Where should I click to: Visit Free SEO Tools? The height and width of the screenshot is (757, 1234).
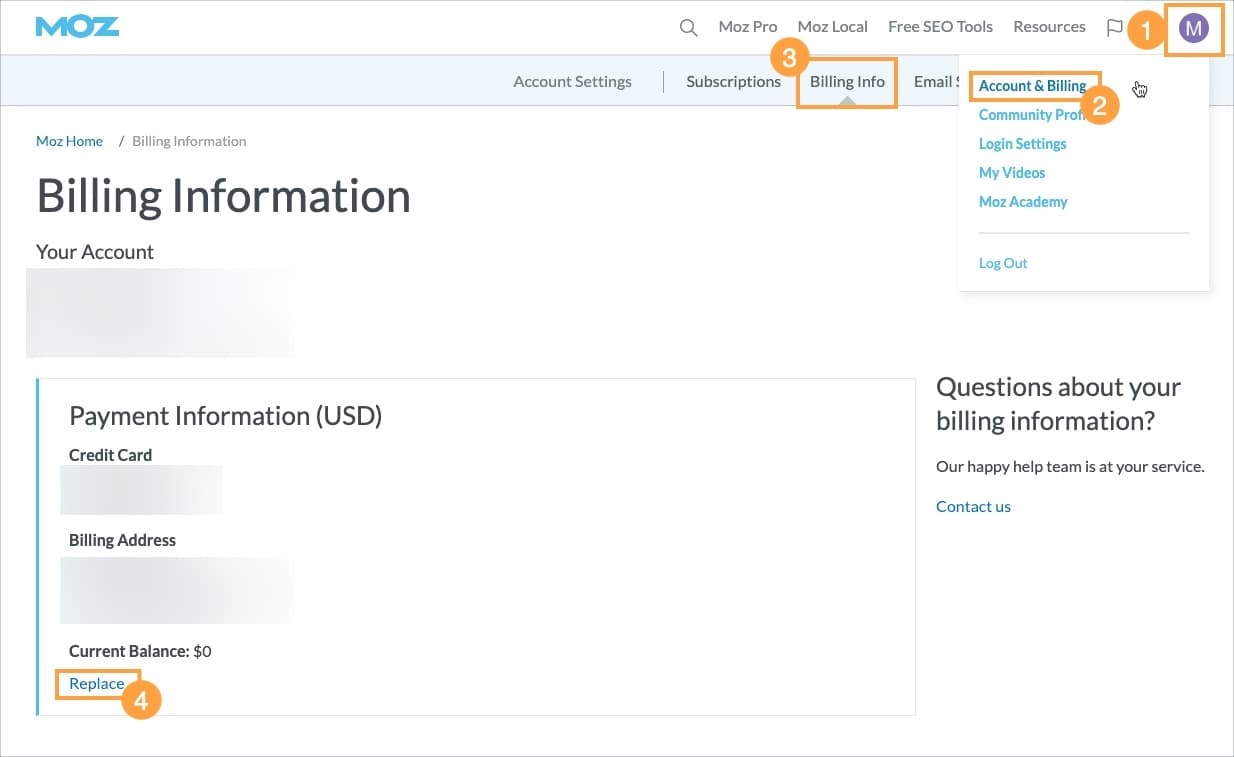[939, 27]
